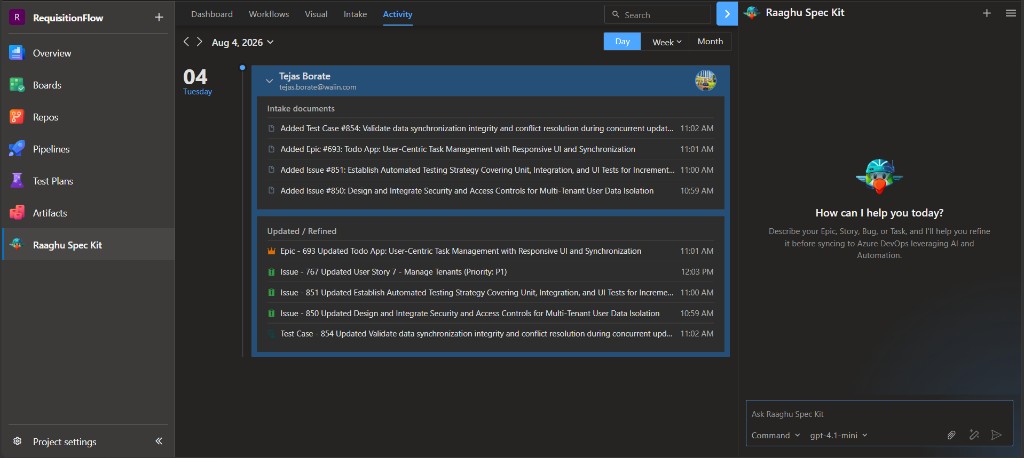Click Tejas Borate's profile avatar

[x=705, y=80]
